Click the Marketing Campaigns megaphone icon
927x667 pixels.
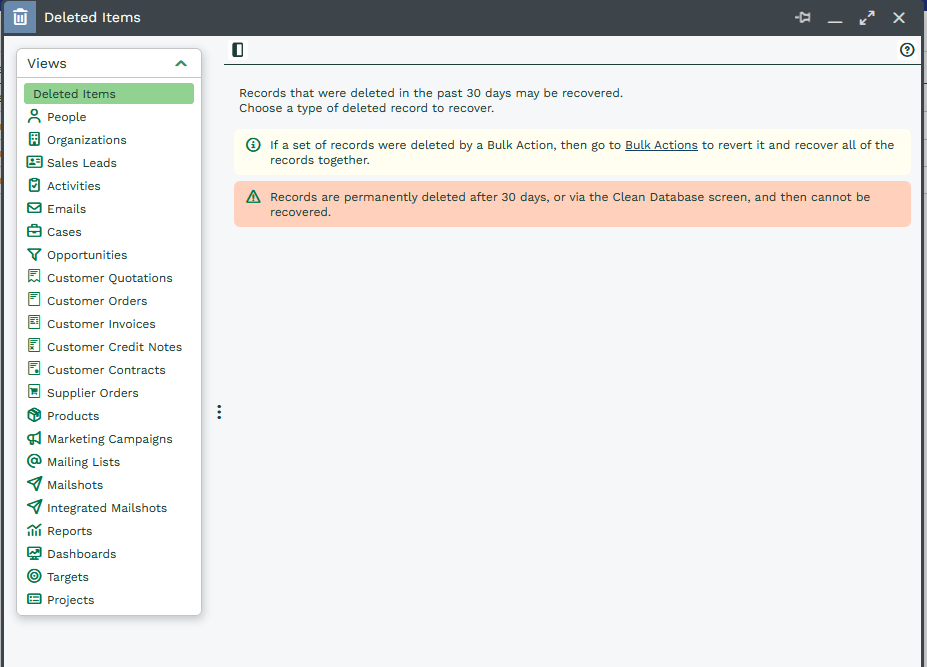point(34,439)
